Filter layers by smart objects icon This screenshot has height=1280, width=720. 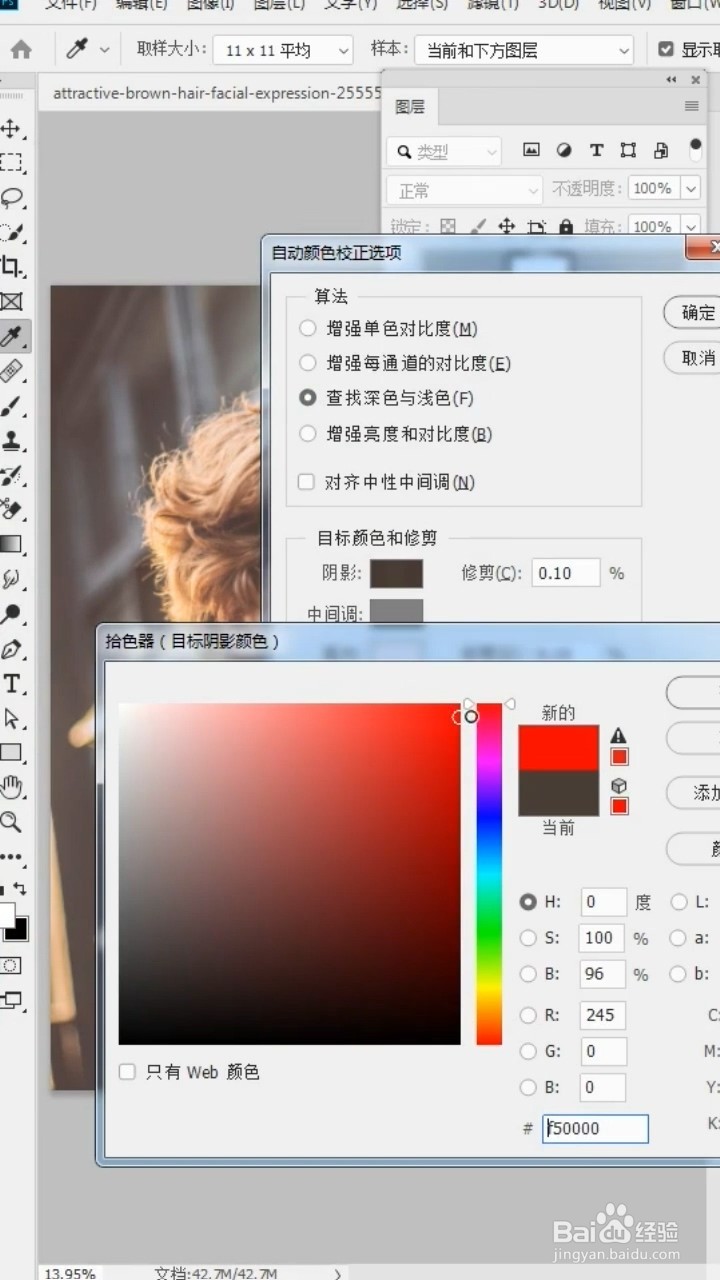point(661,150)
